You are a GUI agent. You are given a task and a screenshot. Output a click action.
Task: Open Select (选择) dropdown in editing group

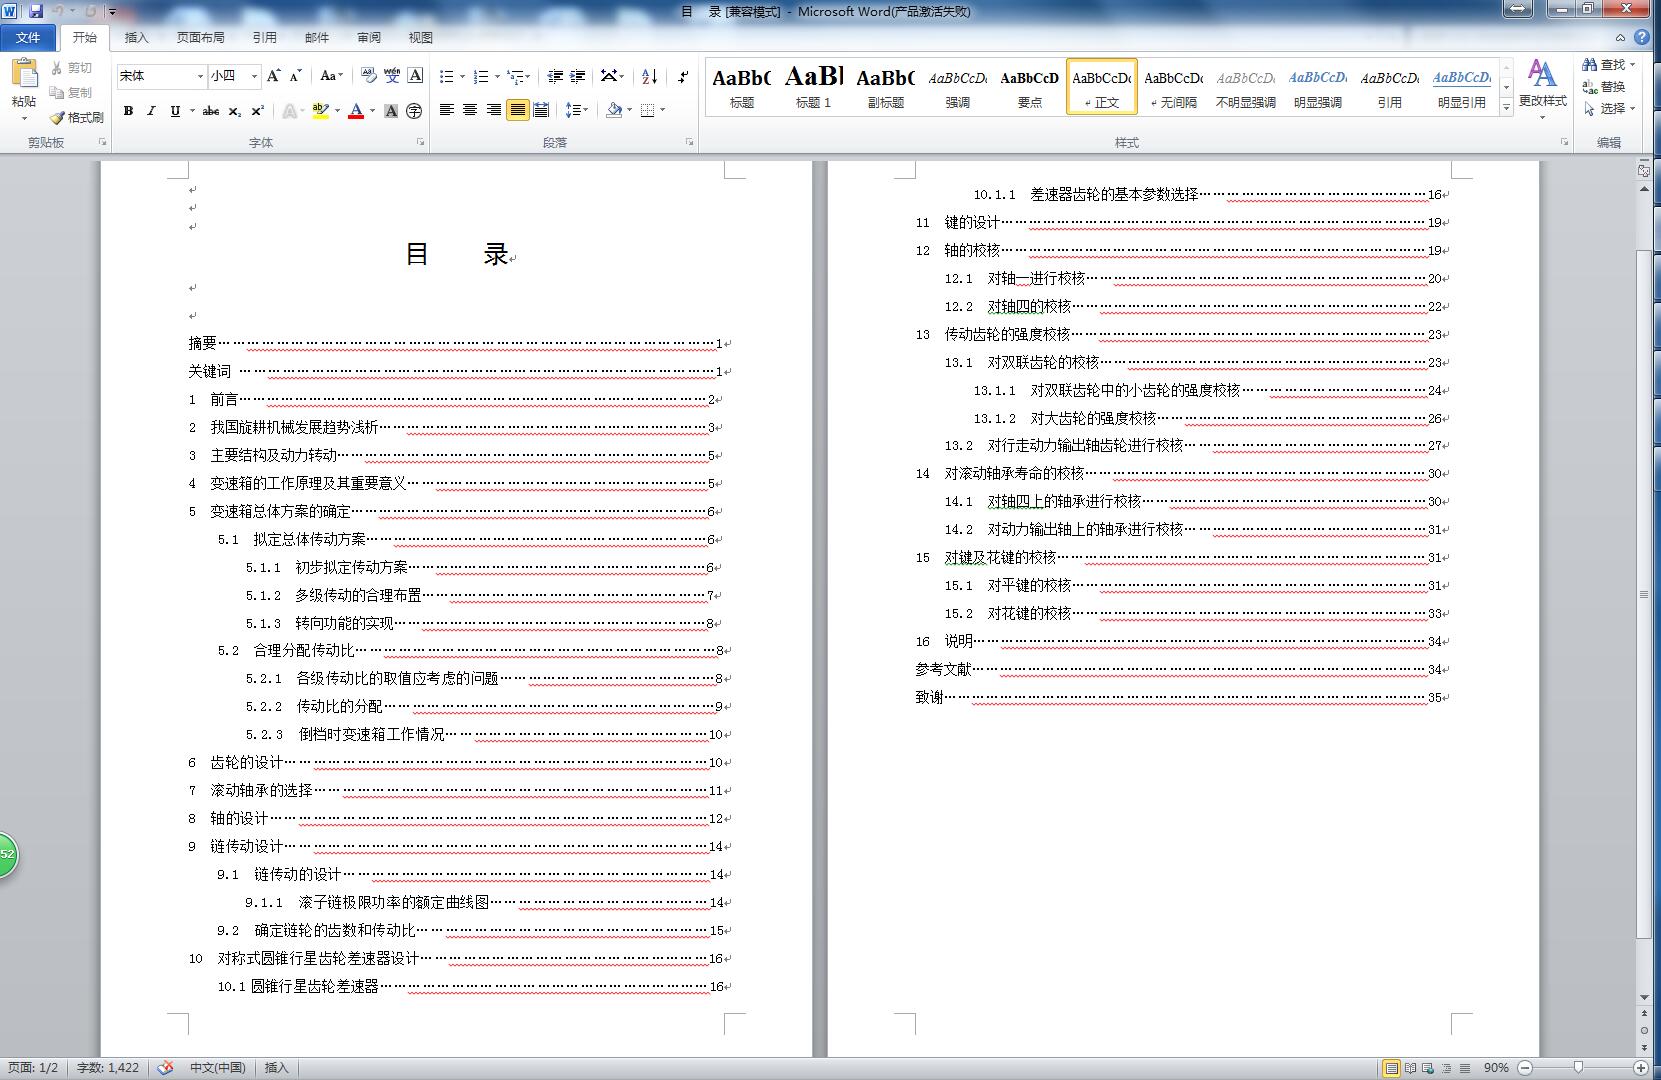(1610, 108)
